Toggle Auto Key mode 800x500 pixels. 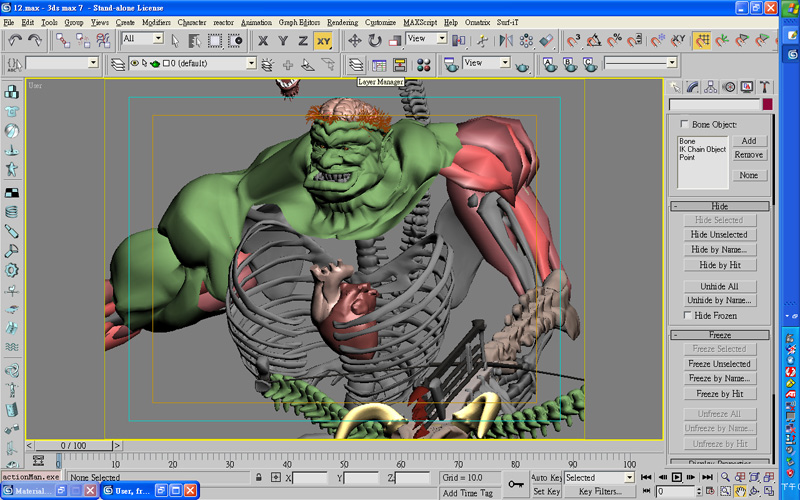(x=546, y=478)
